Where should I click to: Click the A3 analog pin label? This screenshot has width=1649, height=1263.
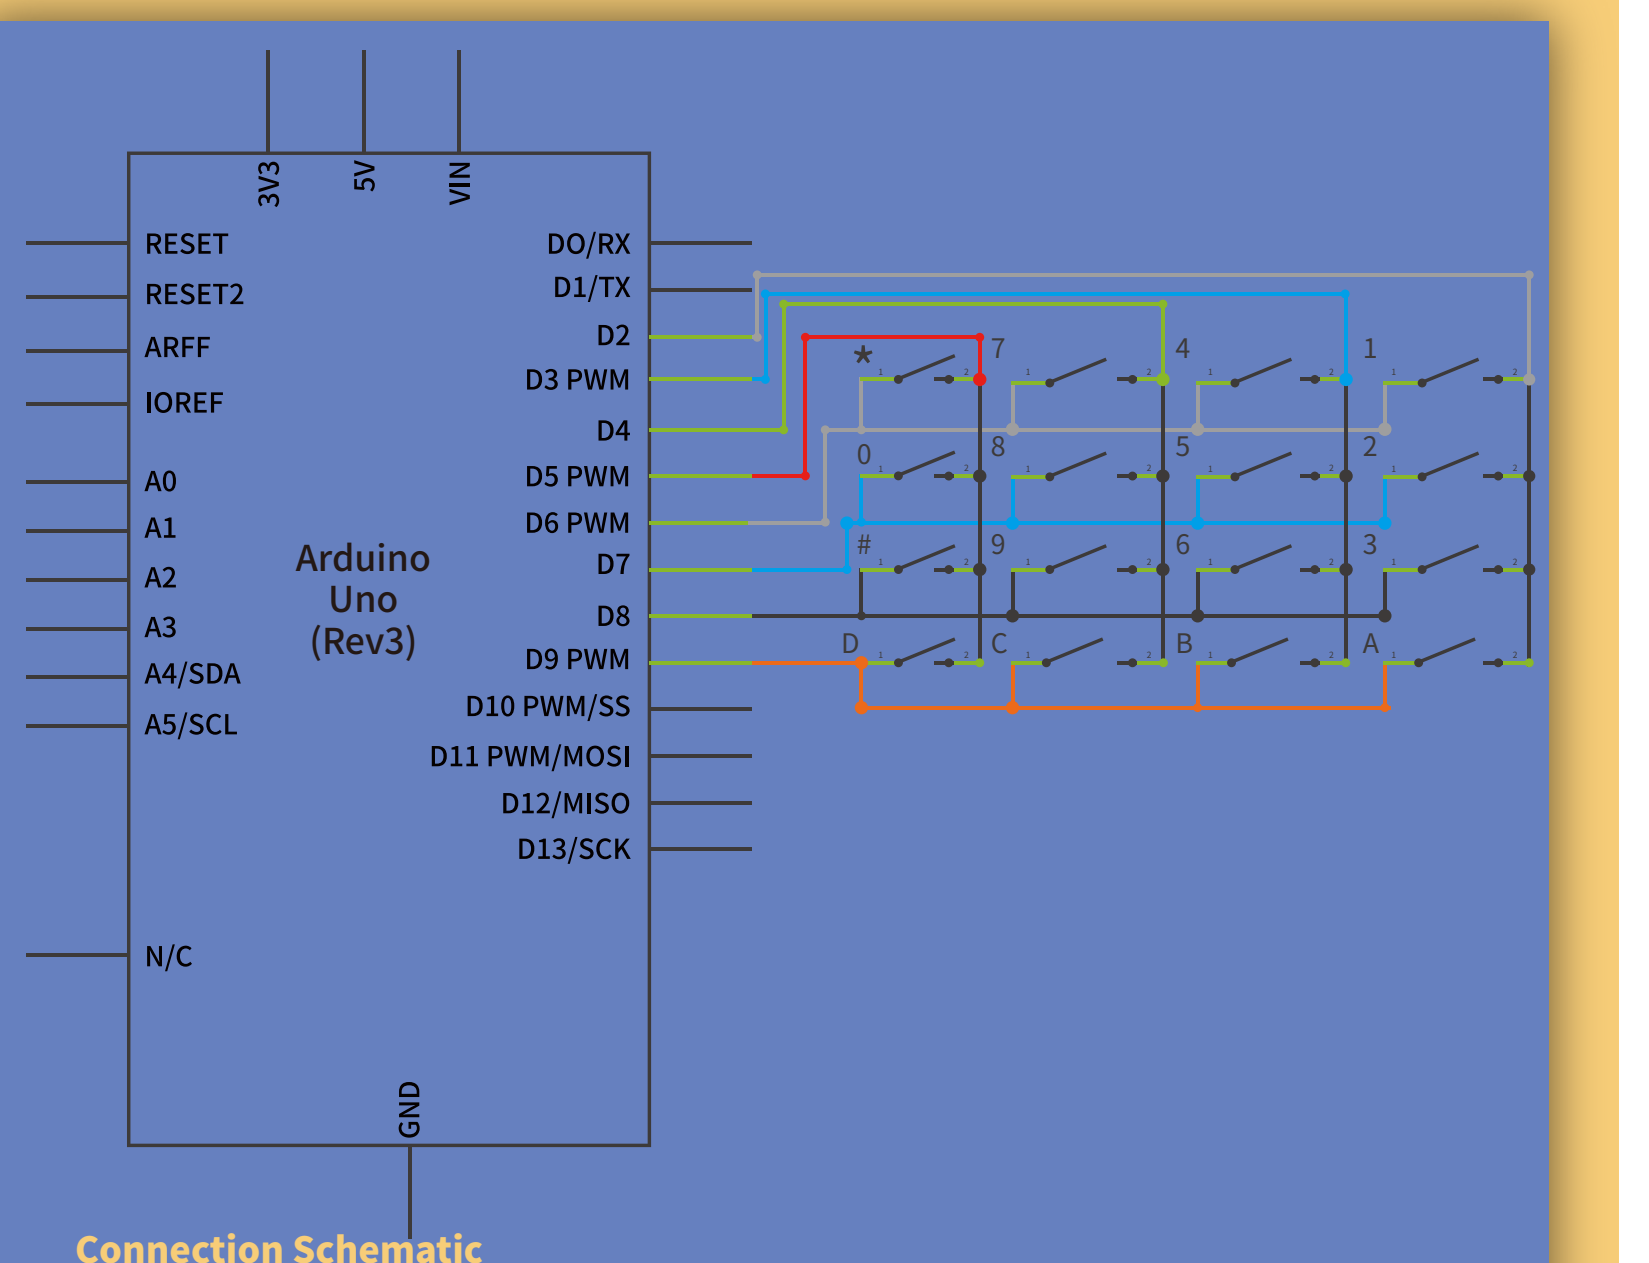tap(161, 627)
